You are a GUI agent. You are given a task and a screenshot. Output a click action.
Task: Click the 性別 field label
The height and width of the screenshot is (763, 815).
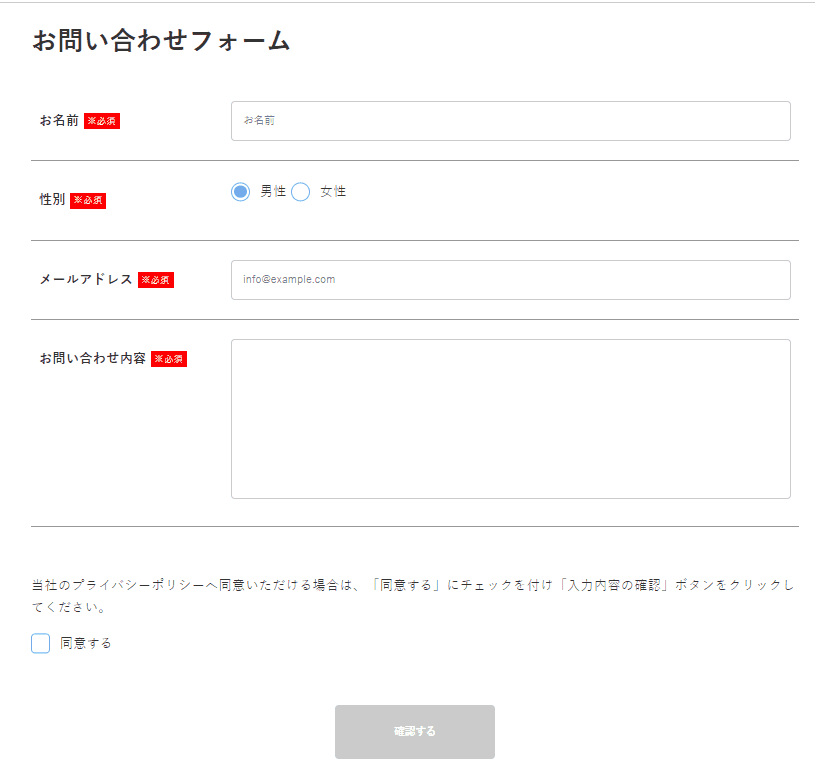[52, 200]
